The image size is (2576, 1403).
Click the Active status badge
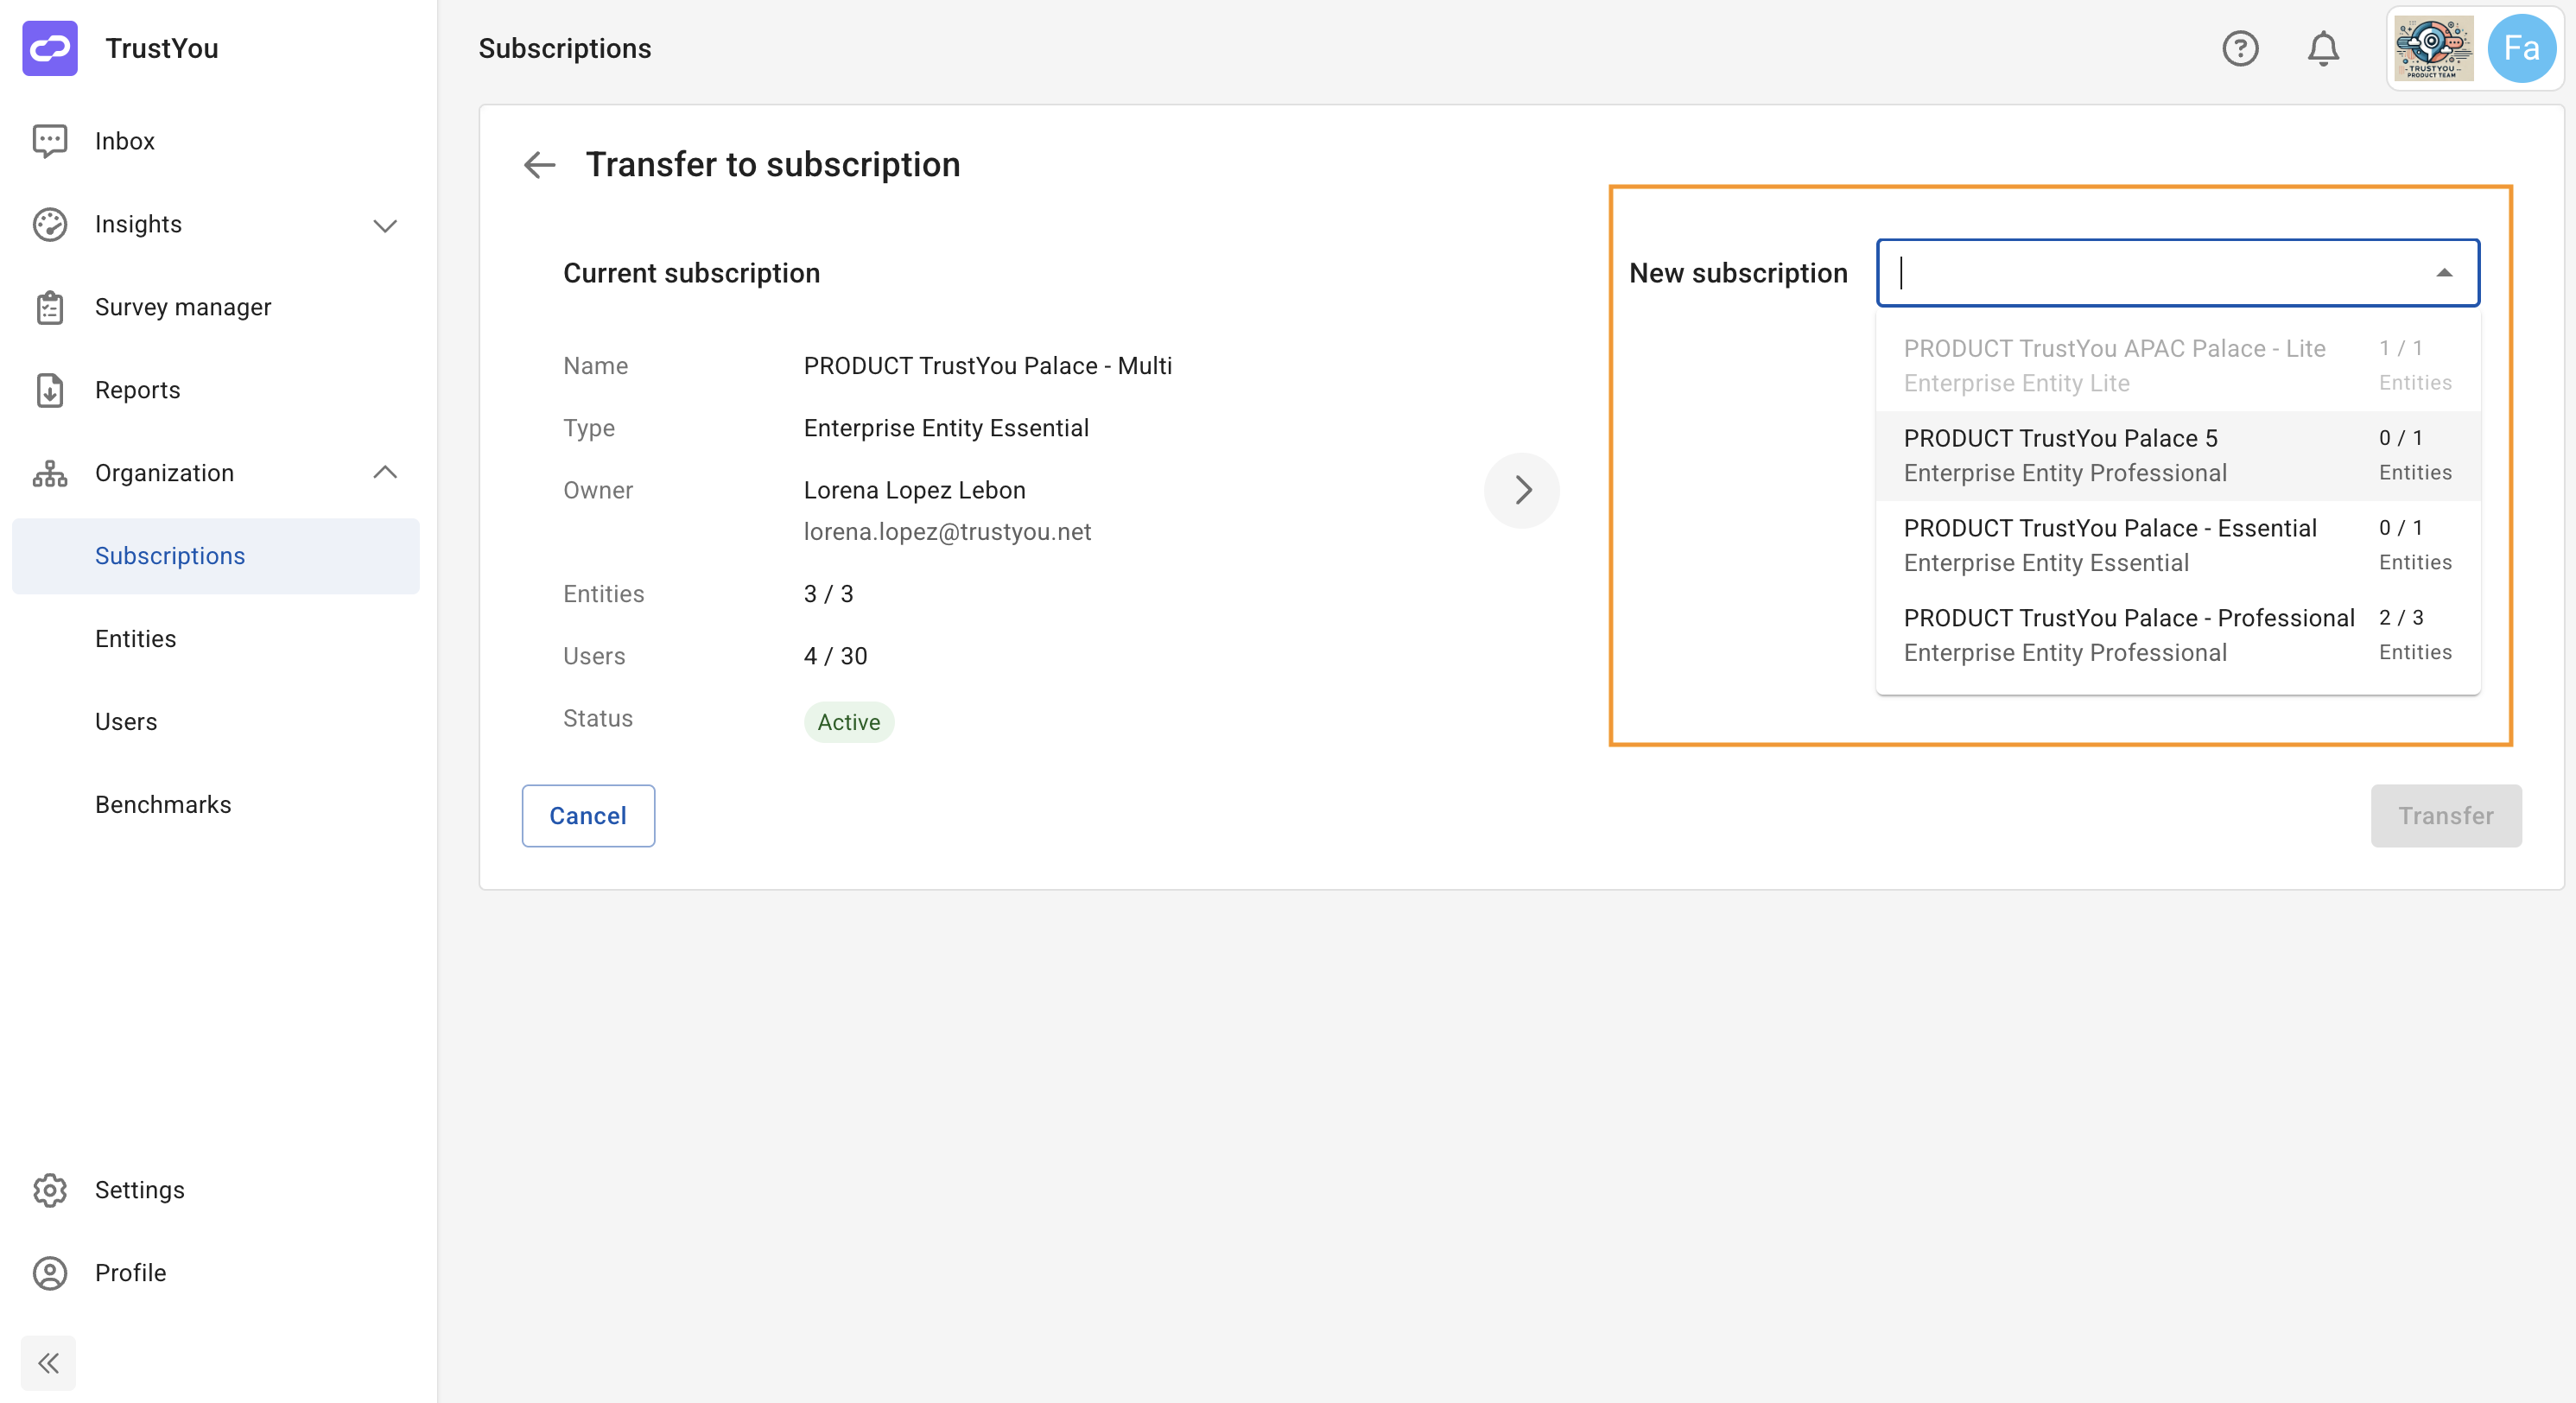coord(848,722)
